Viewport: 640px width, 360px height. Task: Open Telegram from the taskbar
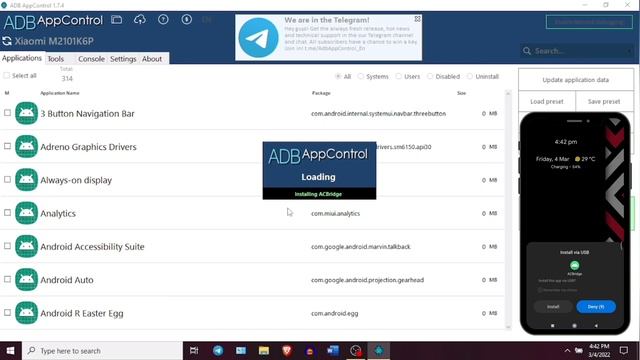[218, 351]
